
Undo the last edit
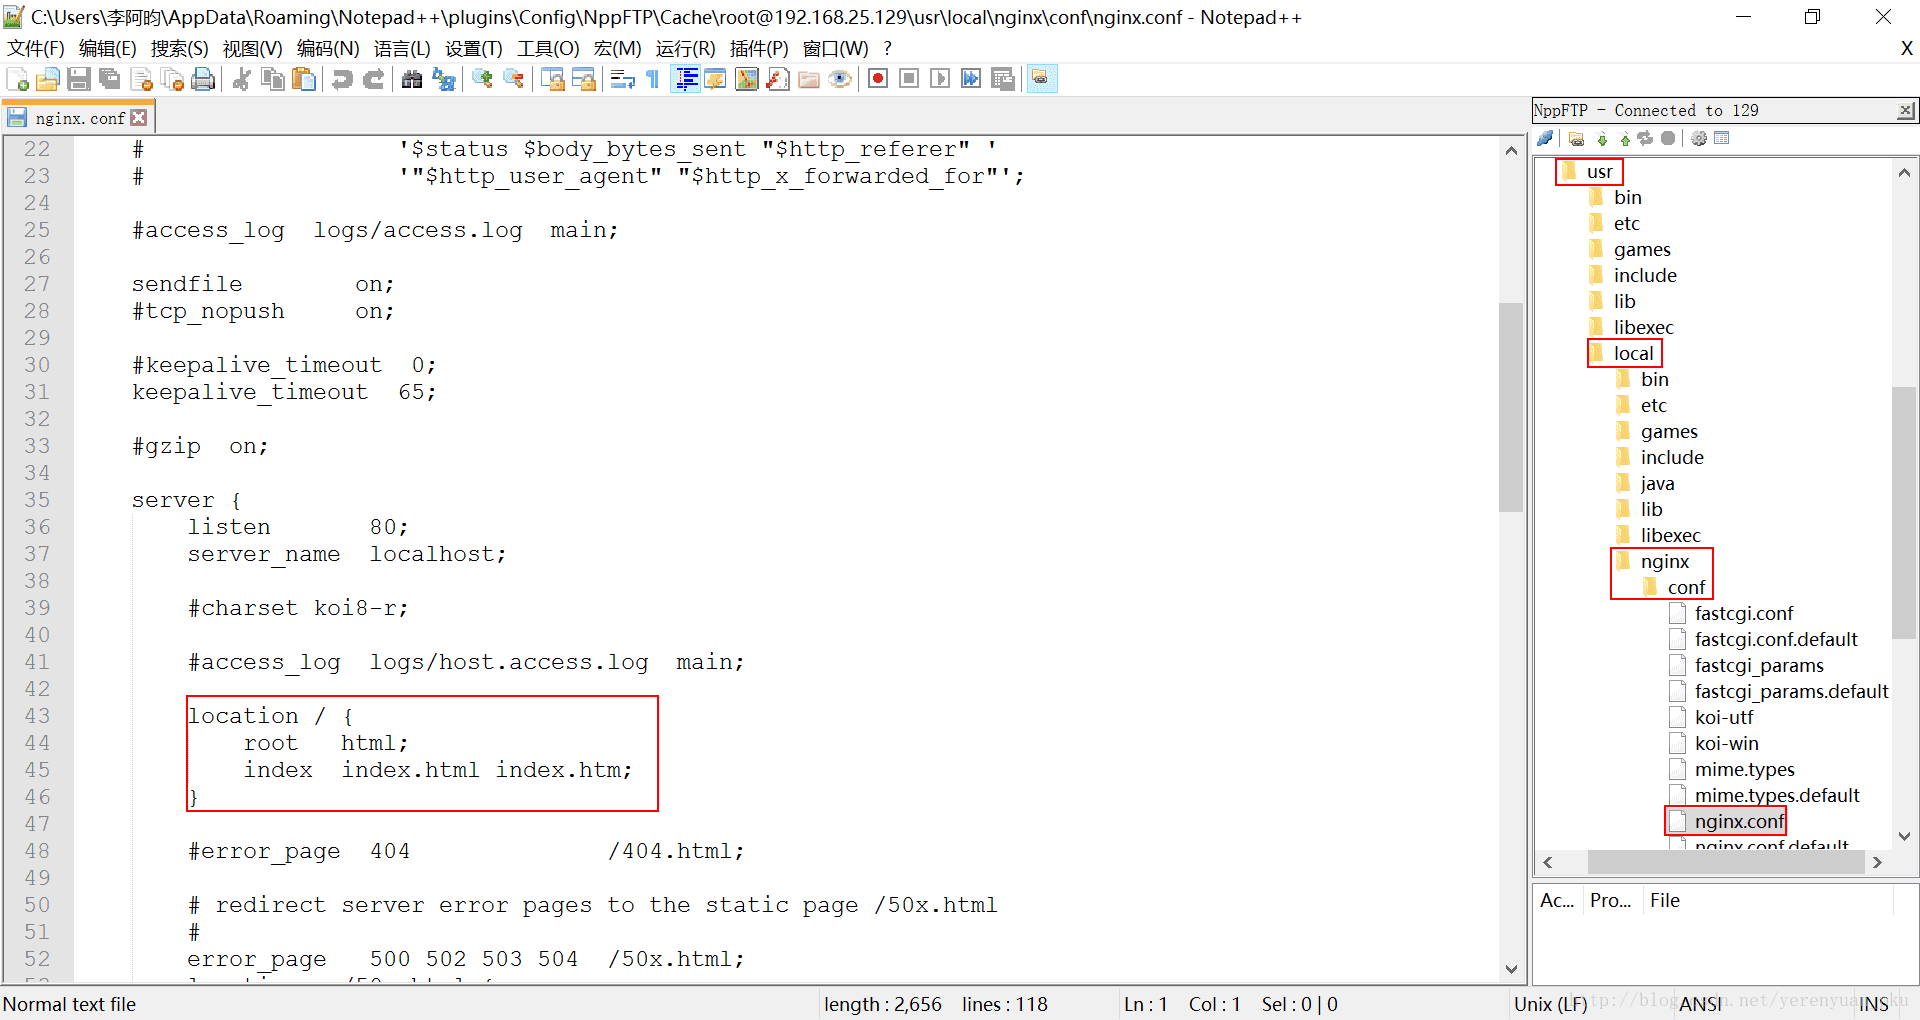pyautogui.click(x=342, y=79)
